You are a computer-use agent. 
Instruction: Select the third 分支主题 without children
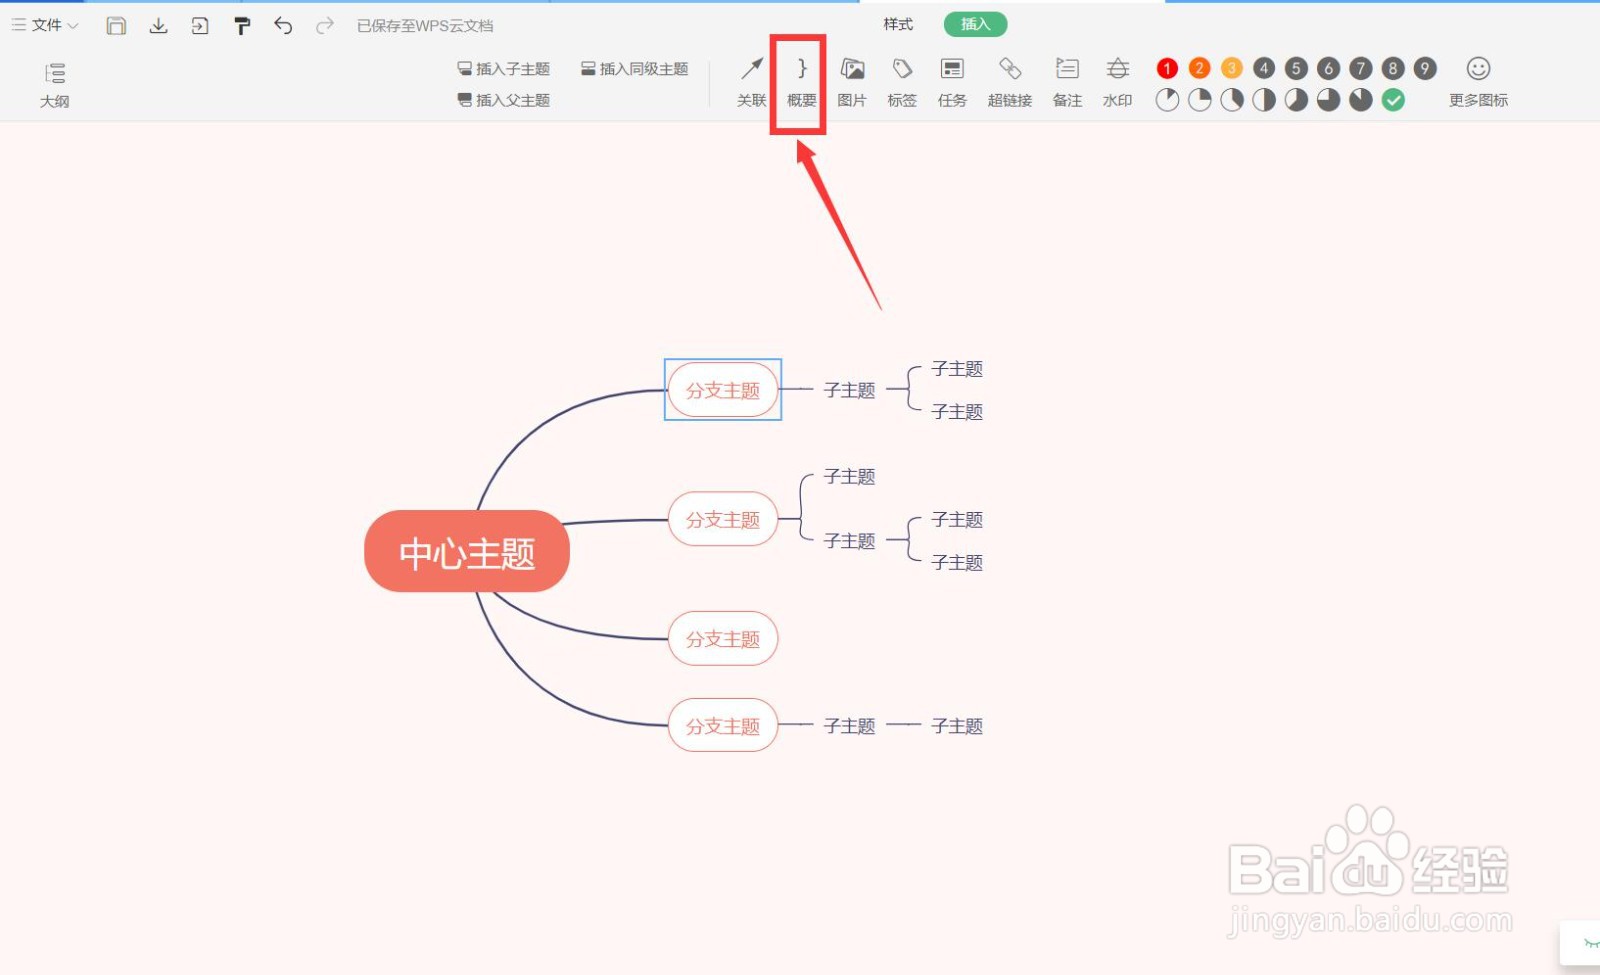click(x=723, y=638)
